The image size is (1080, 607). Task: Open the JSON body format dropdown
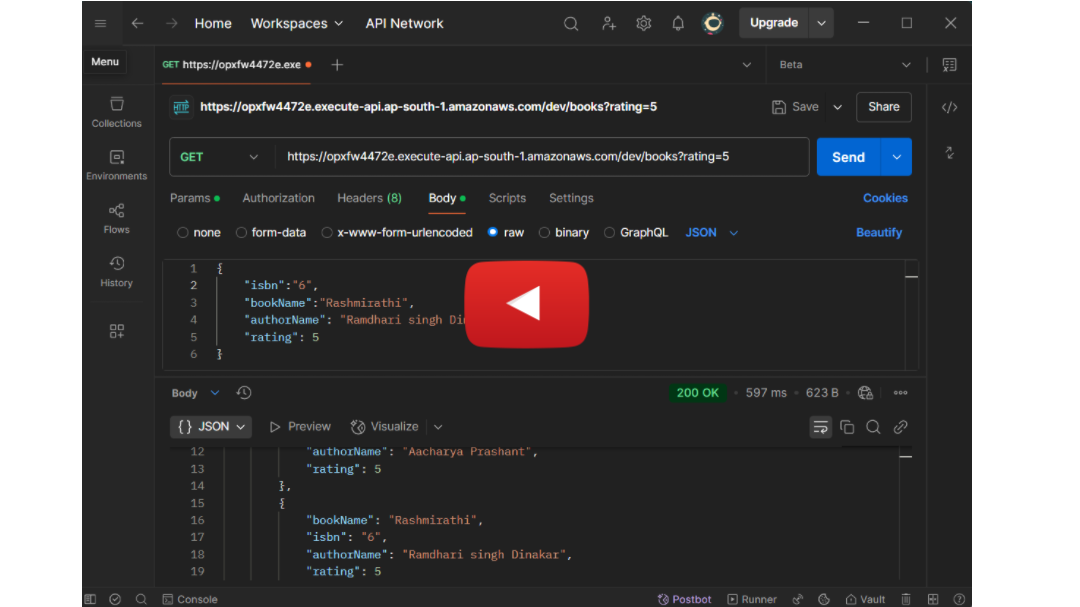(712, 233)
